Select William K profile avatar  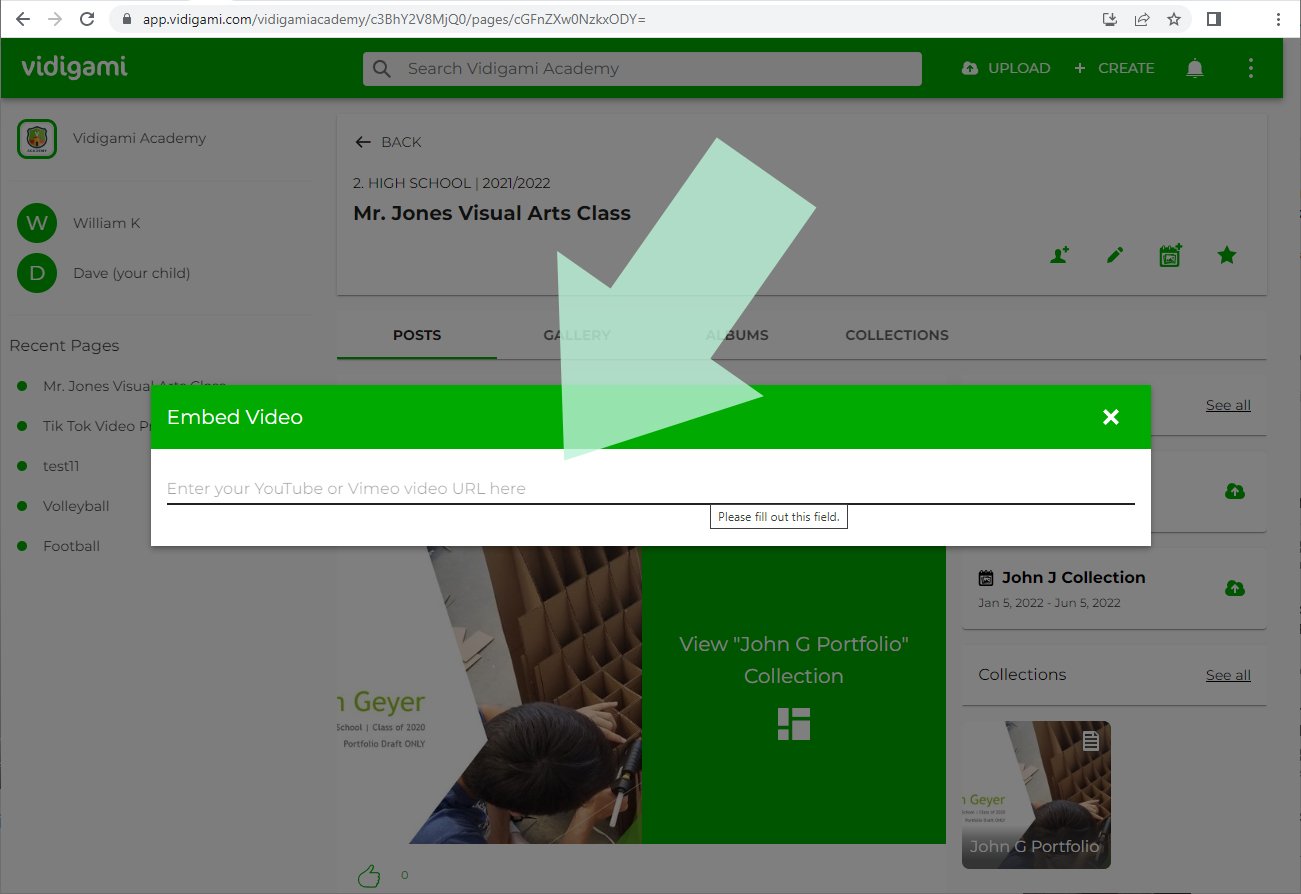36,222
